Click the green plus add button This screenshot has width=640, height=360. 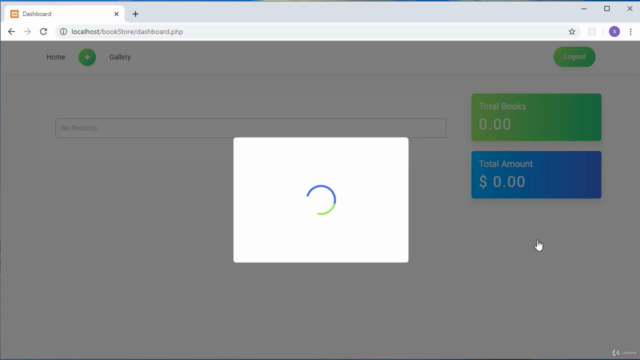click(x=87, y=57)
